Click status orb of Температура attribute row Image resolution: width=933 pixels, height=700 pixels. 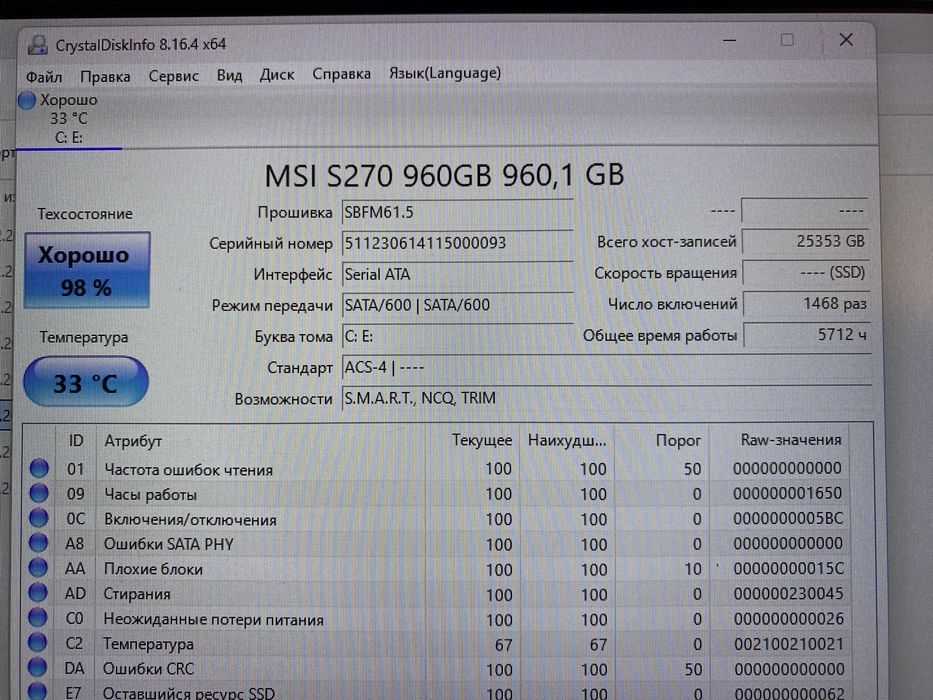[37, 643]
